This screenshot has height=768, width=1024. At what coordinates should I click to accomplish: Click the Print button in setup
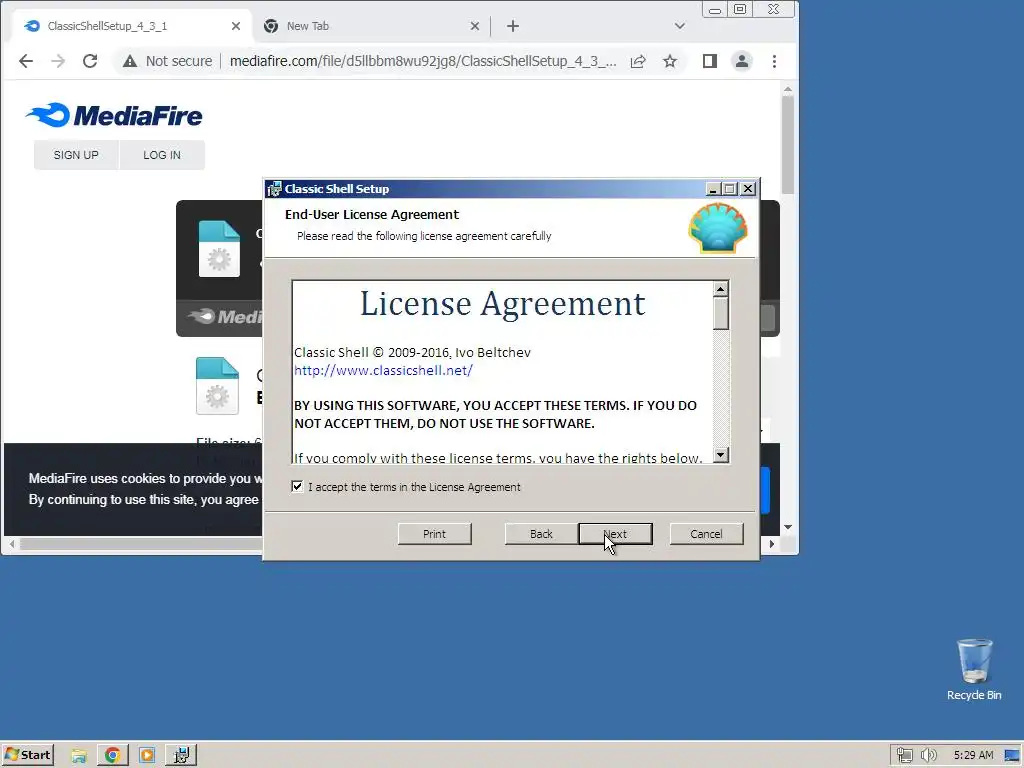click(x=434, y=534)
